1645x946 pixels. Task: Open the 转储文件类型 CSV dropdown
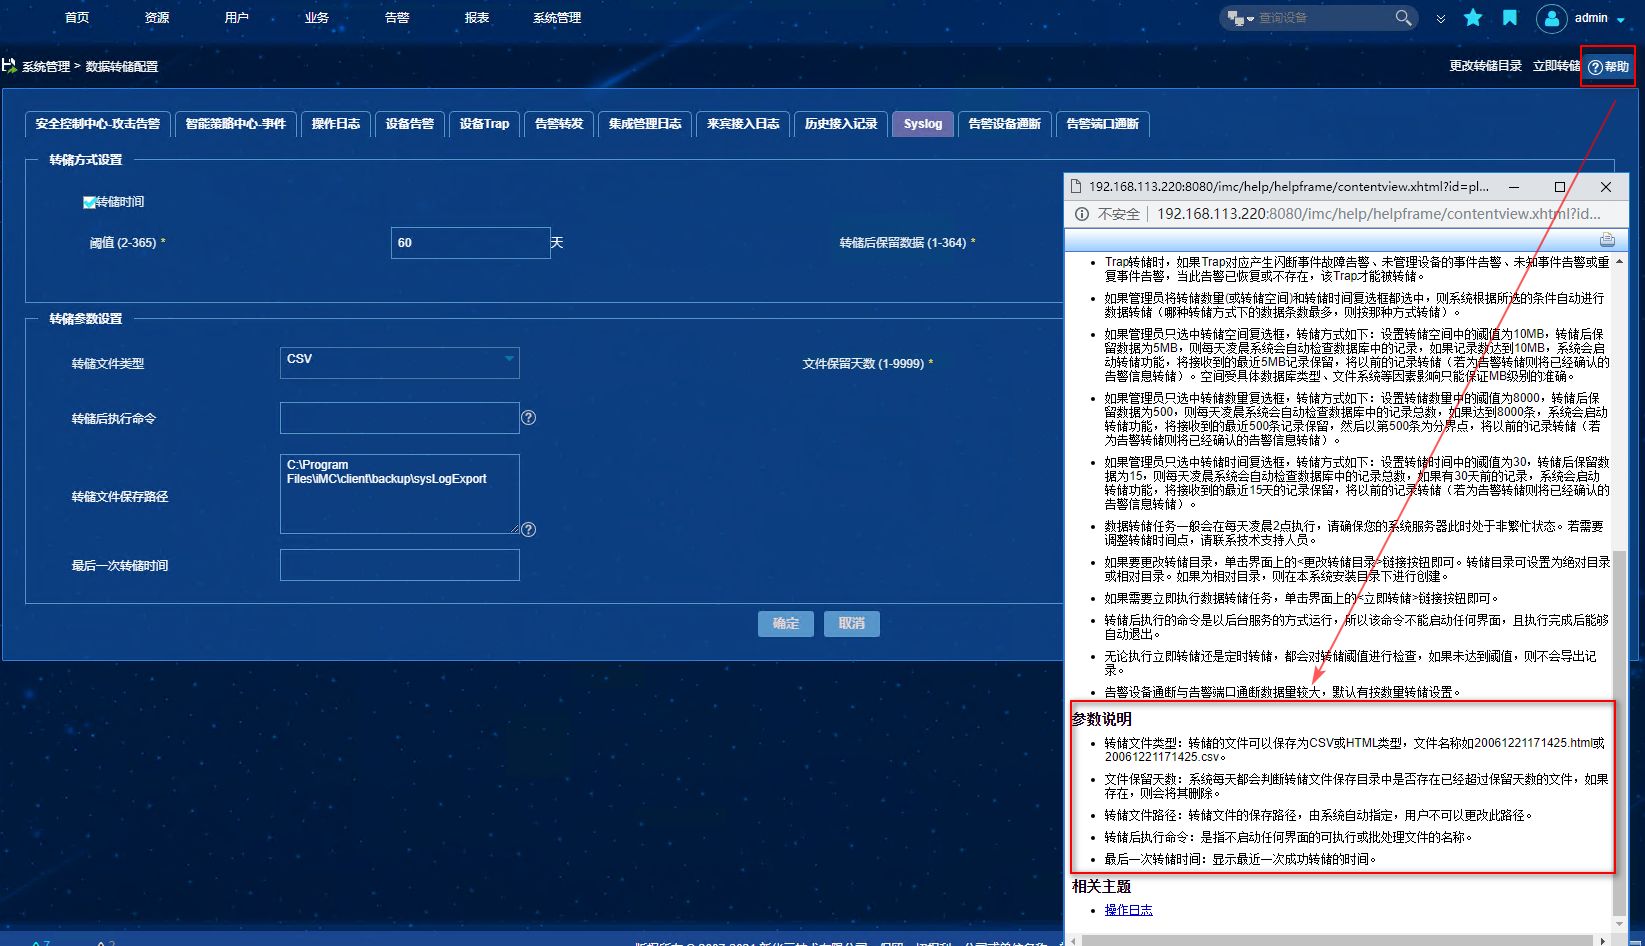(400, 362)
